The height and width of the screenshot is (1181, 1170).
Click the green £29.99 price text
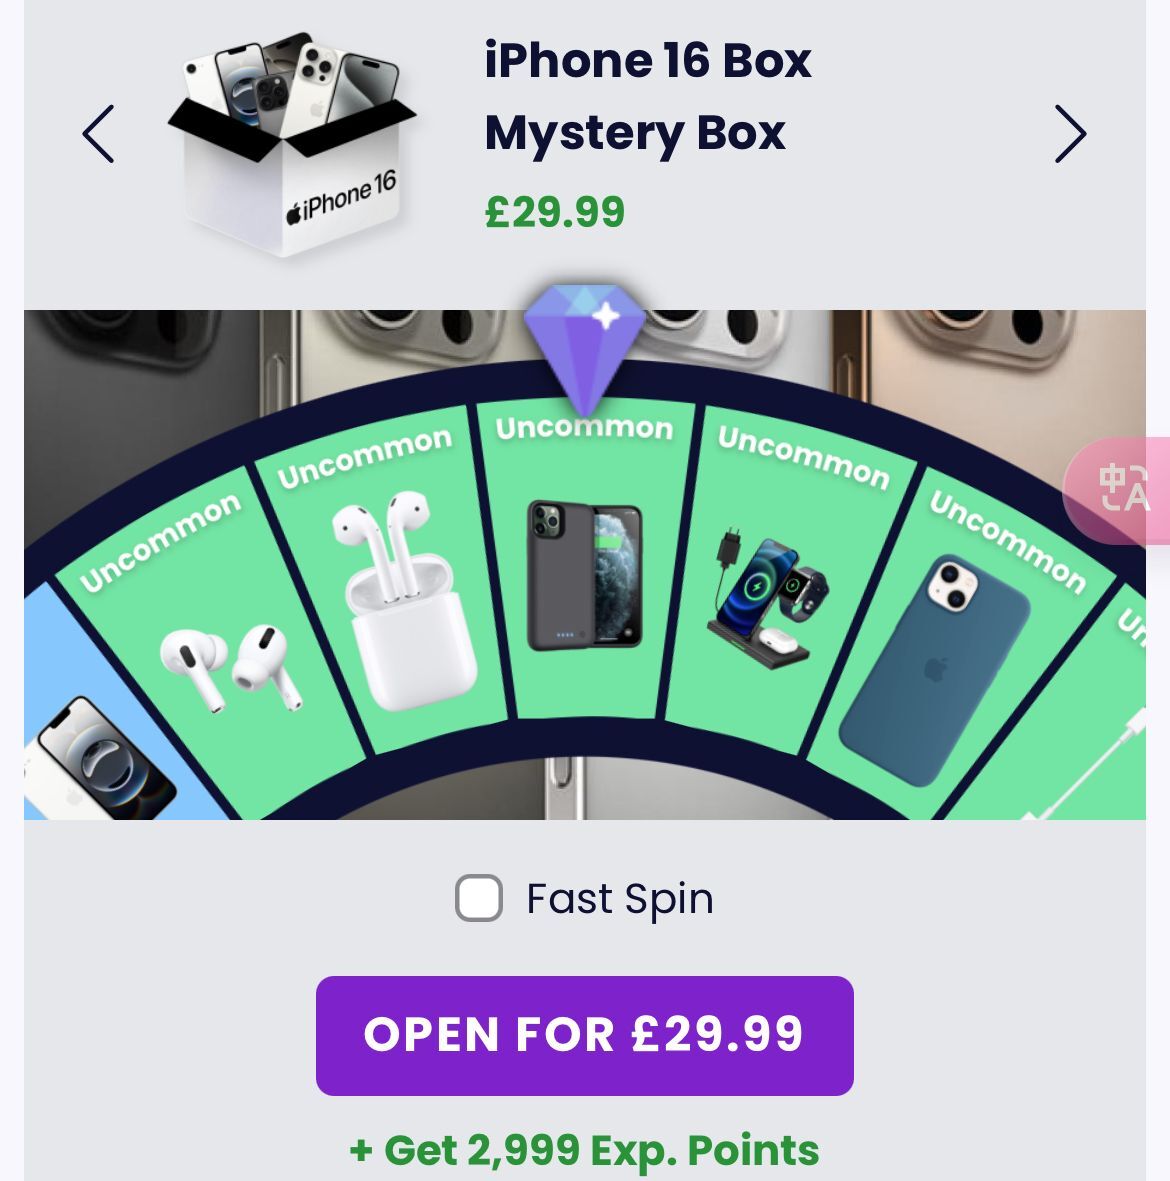[x=555, y=212]
